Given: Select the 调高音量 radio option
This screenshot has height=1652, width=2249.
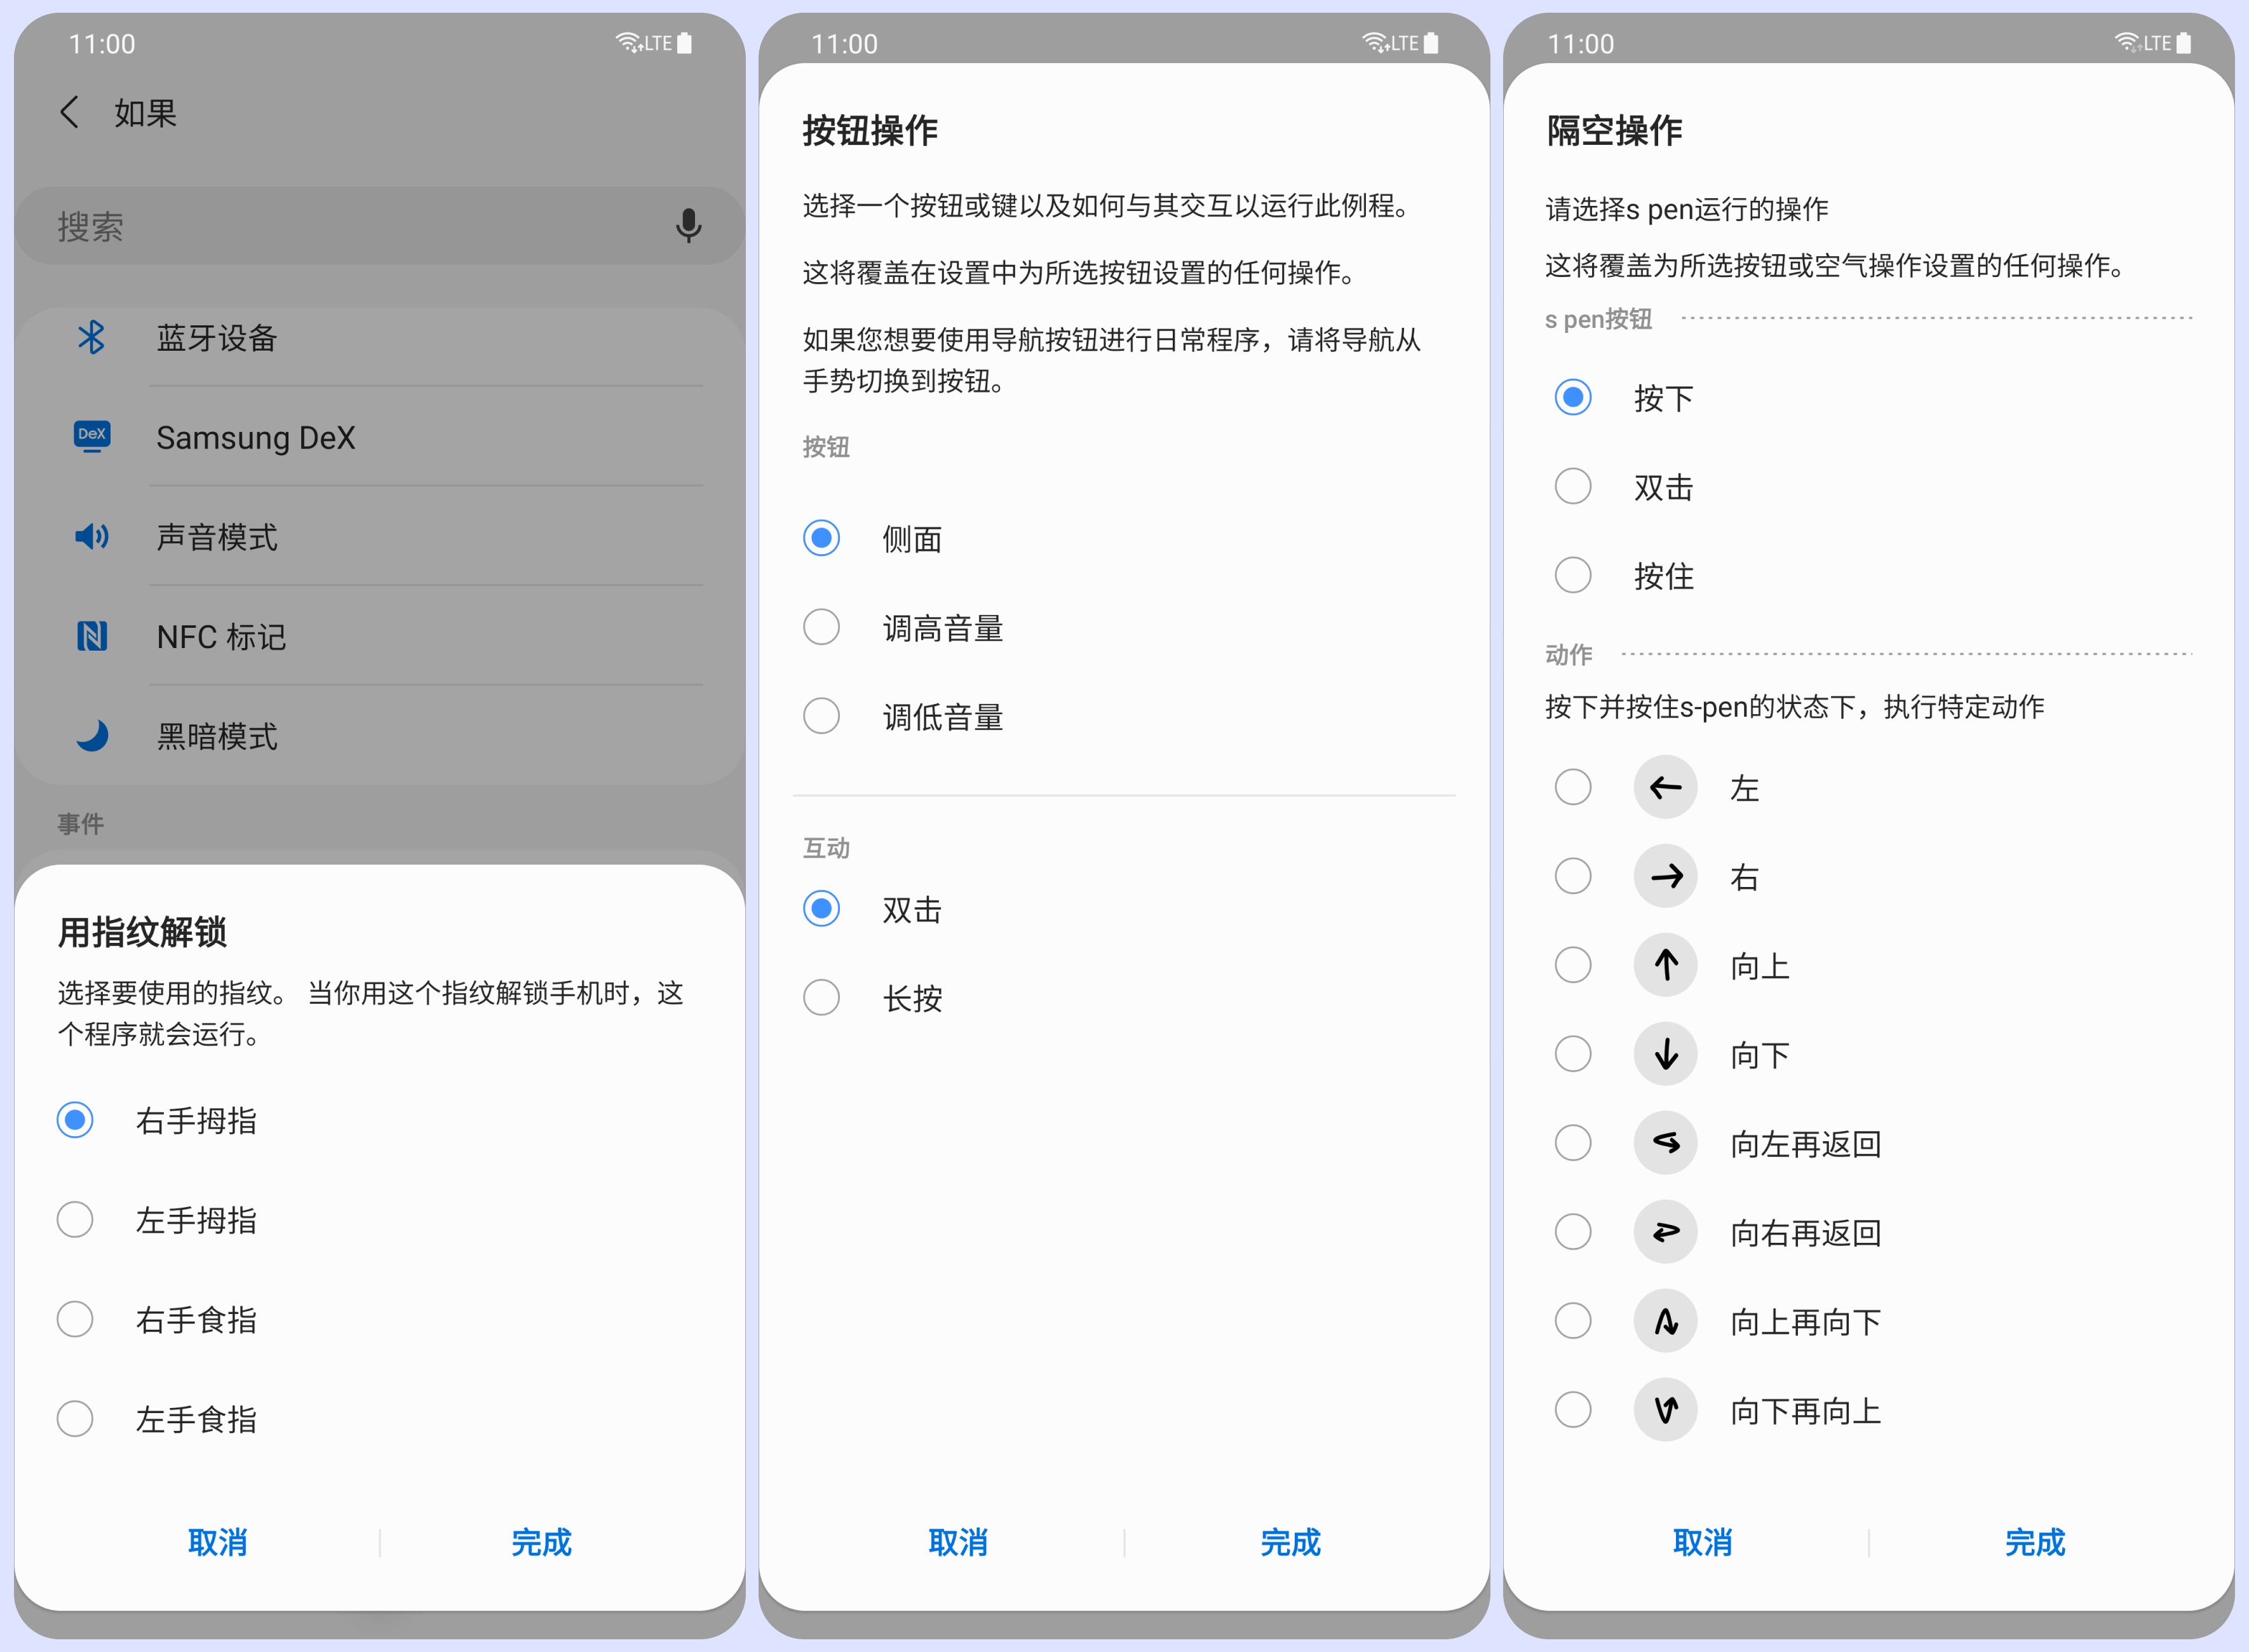Looking at the screenshot, I should pyautogui.click(x=821, y=628).
